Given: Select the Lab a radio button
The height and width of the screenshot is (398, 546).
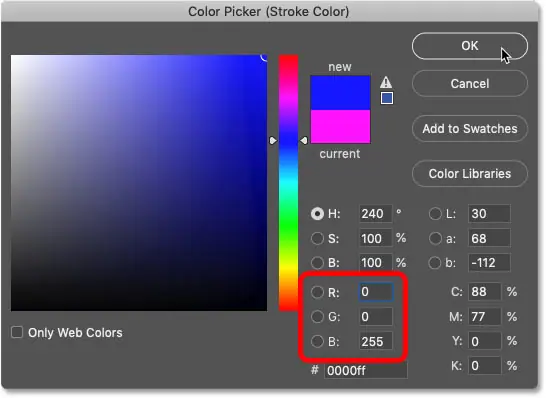Looking at the screenshot, I should click(435, 239).
